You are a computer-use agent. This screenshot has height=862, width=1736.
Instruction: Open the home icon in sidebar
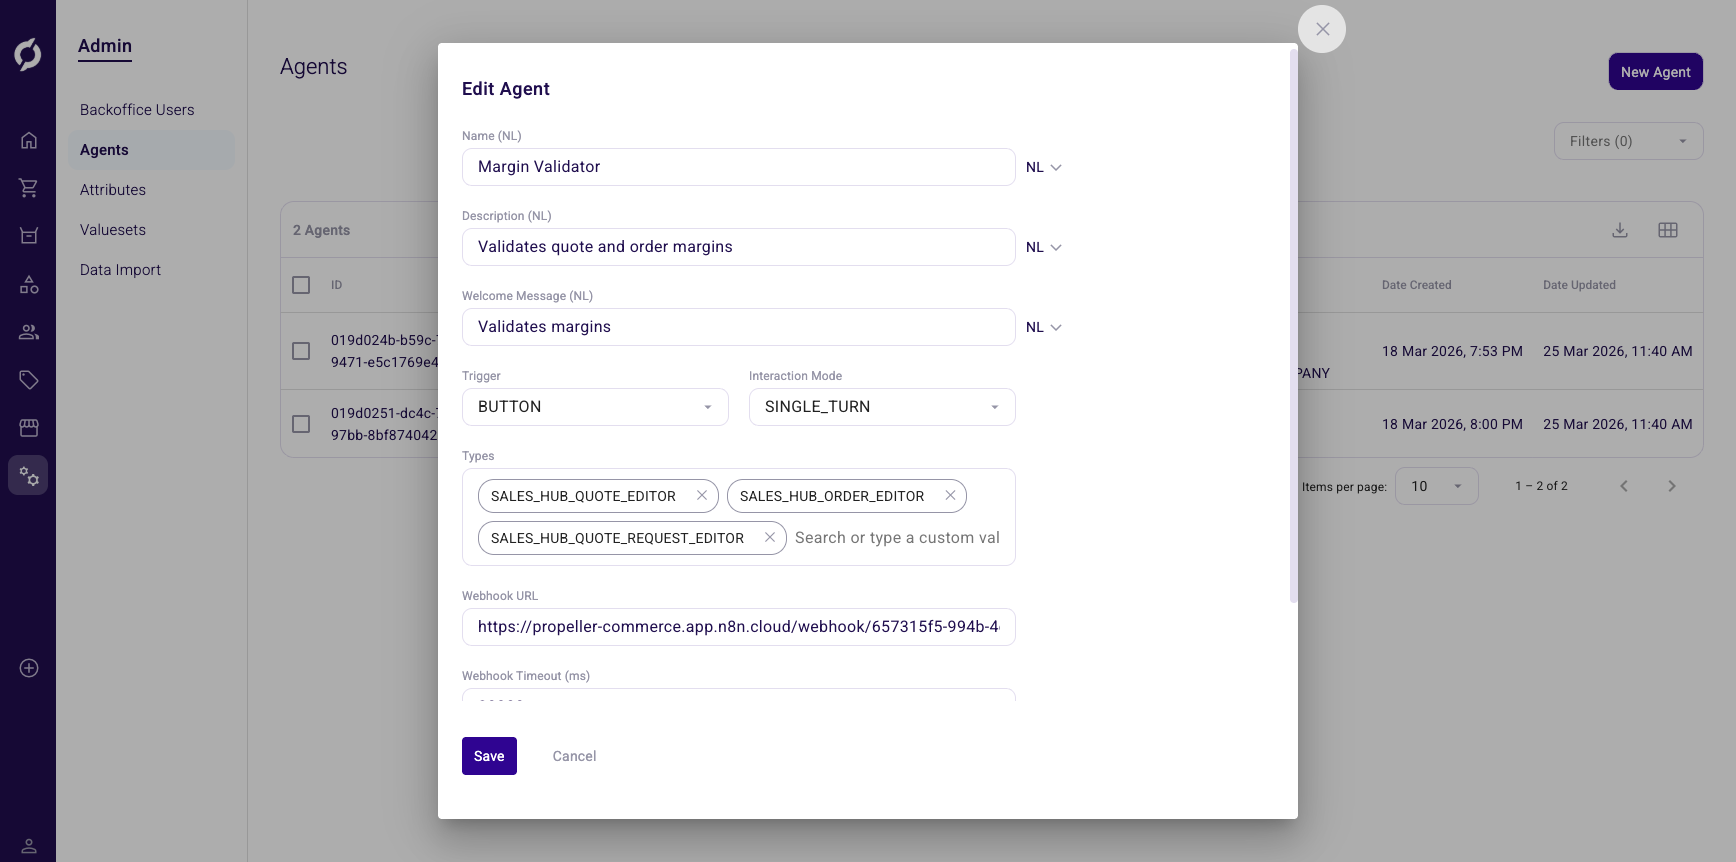pyautogui.click(x=29, y=140)
